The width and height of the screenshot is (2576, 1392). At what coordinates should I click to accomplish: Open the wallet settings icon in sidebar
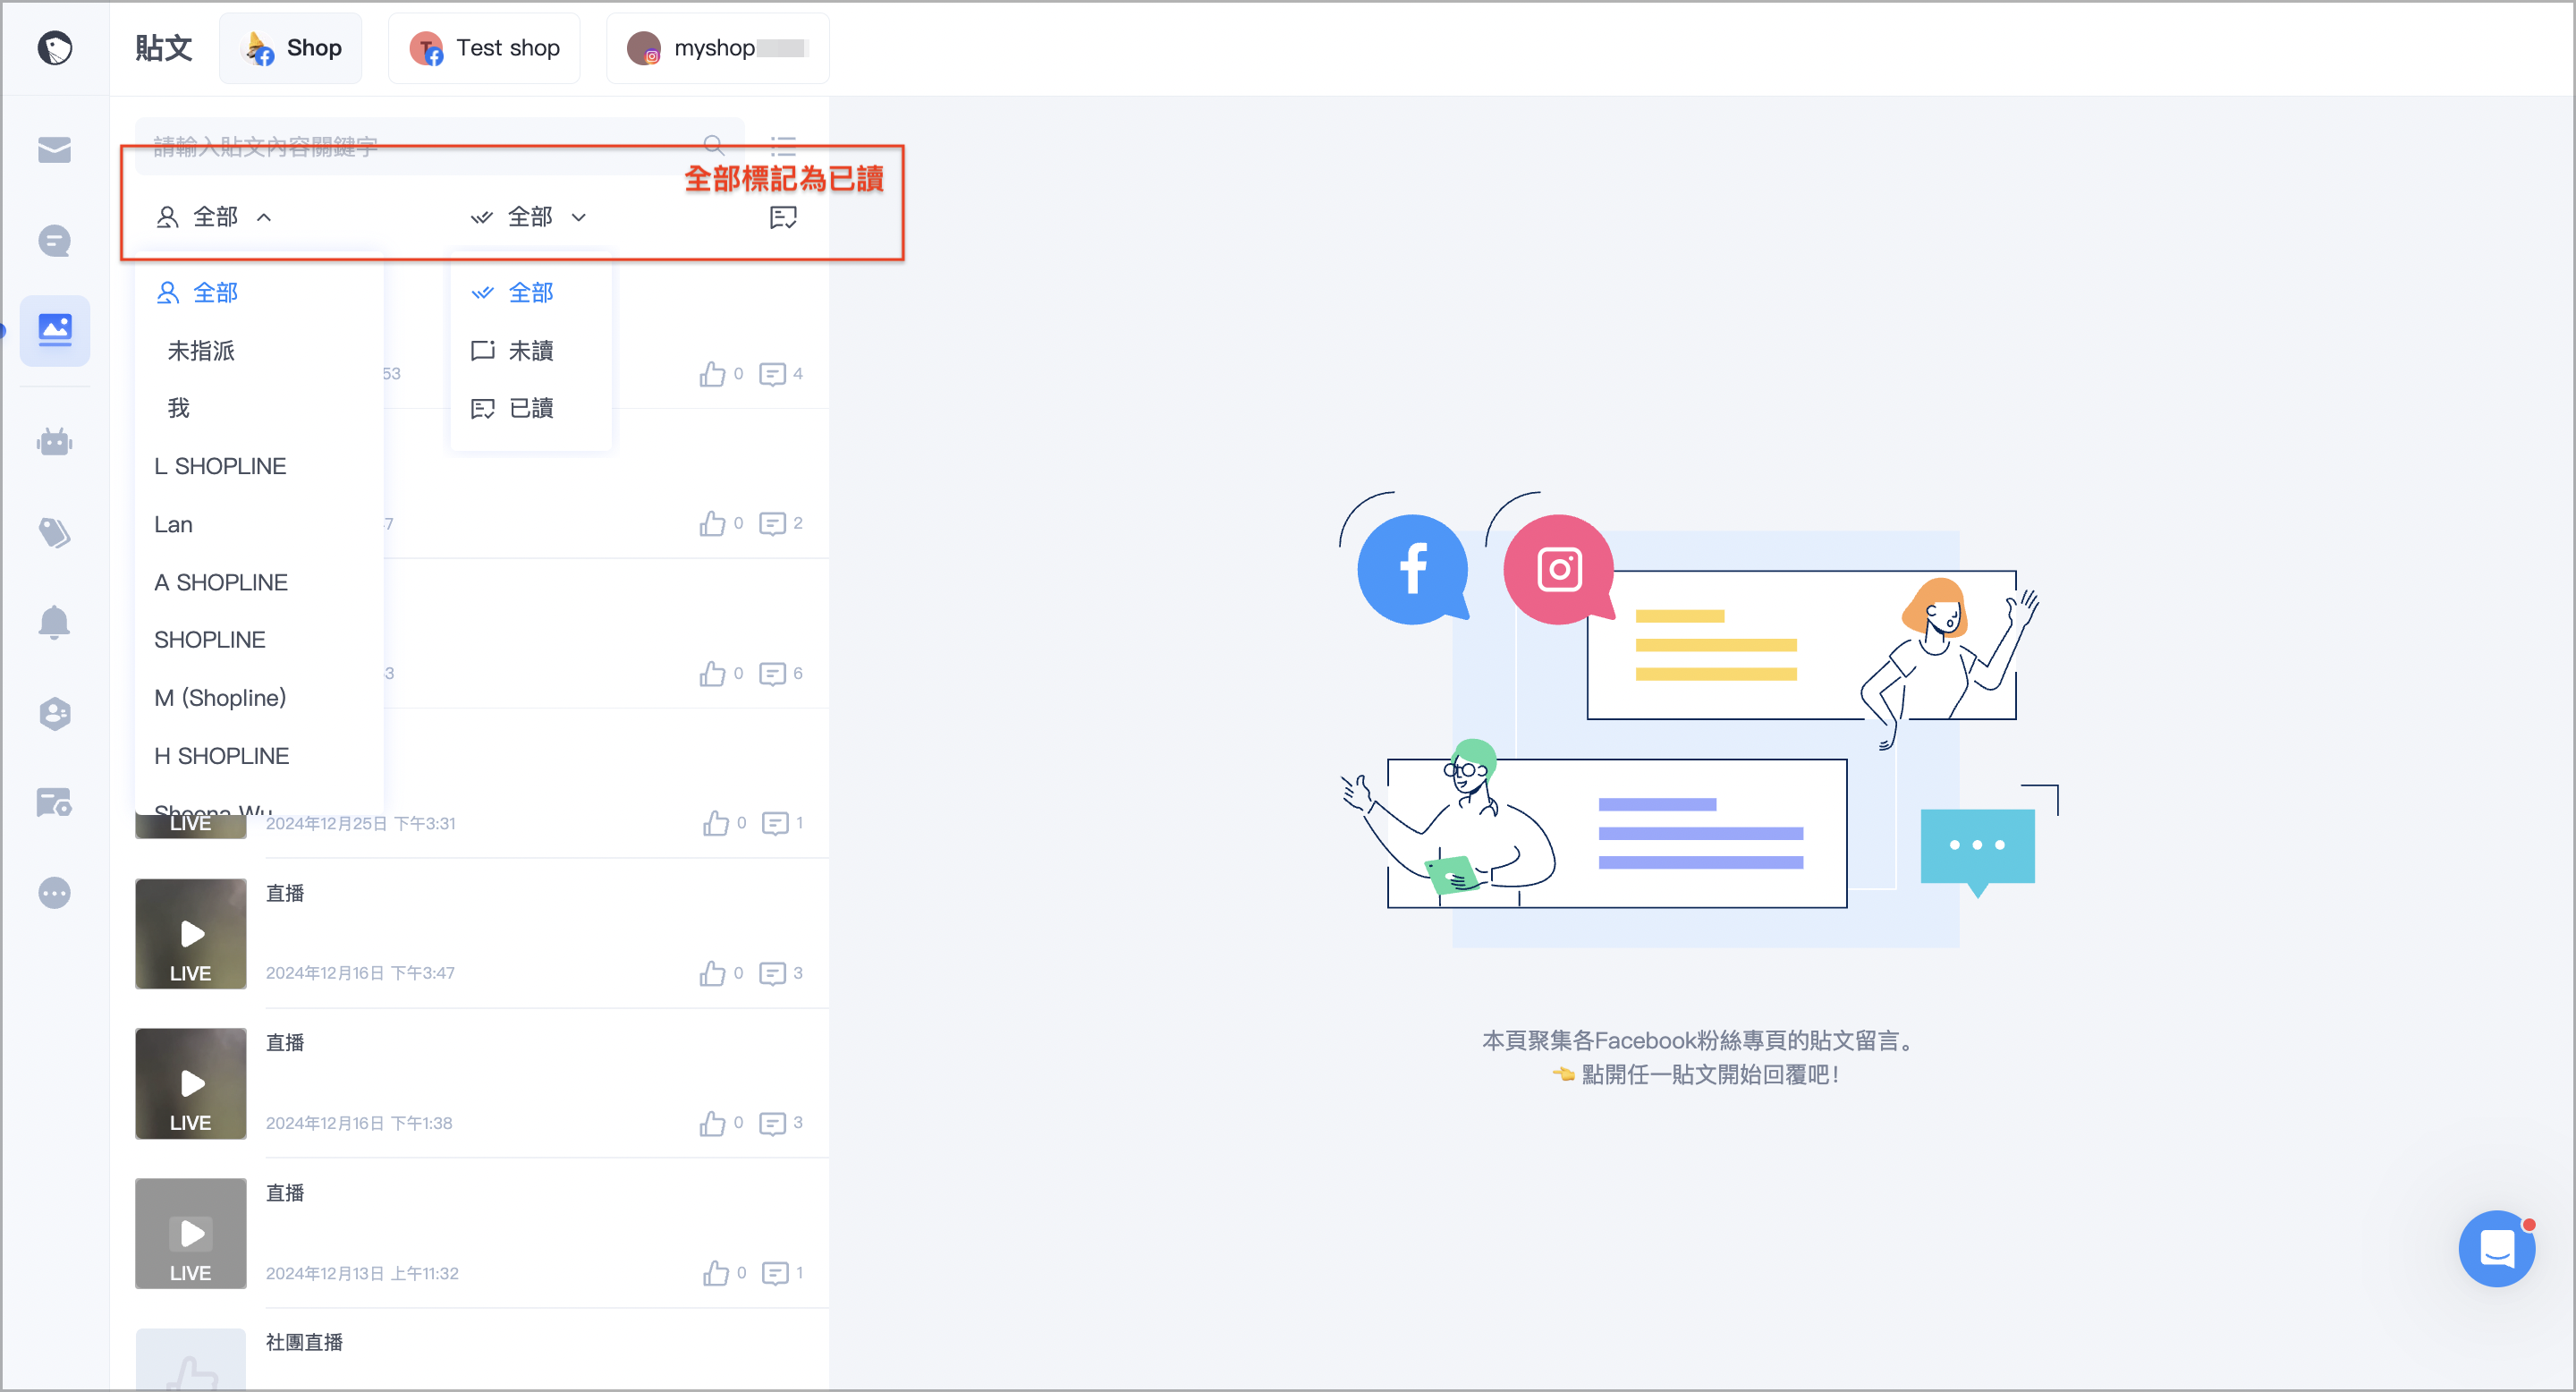[x=54, y=802]
